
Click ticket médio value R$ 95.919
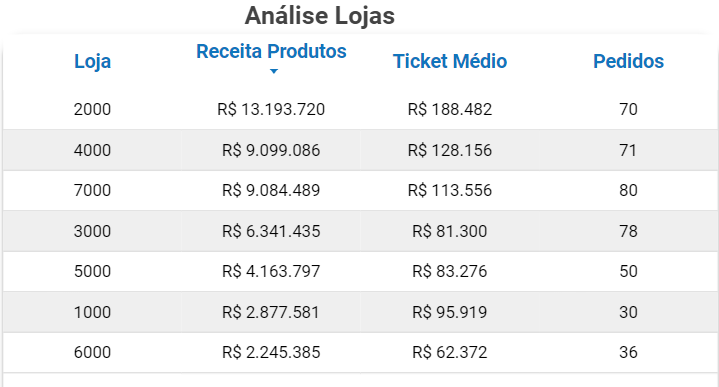(450, 312)
